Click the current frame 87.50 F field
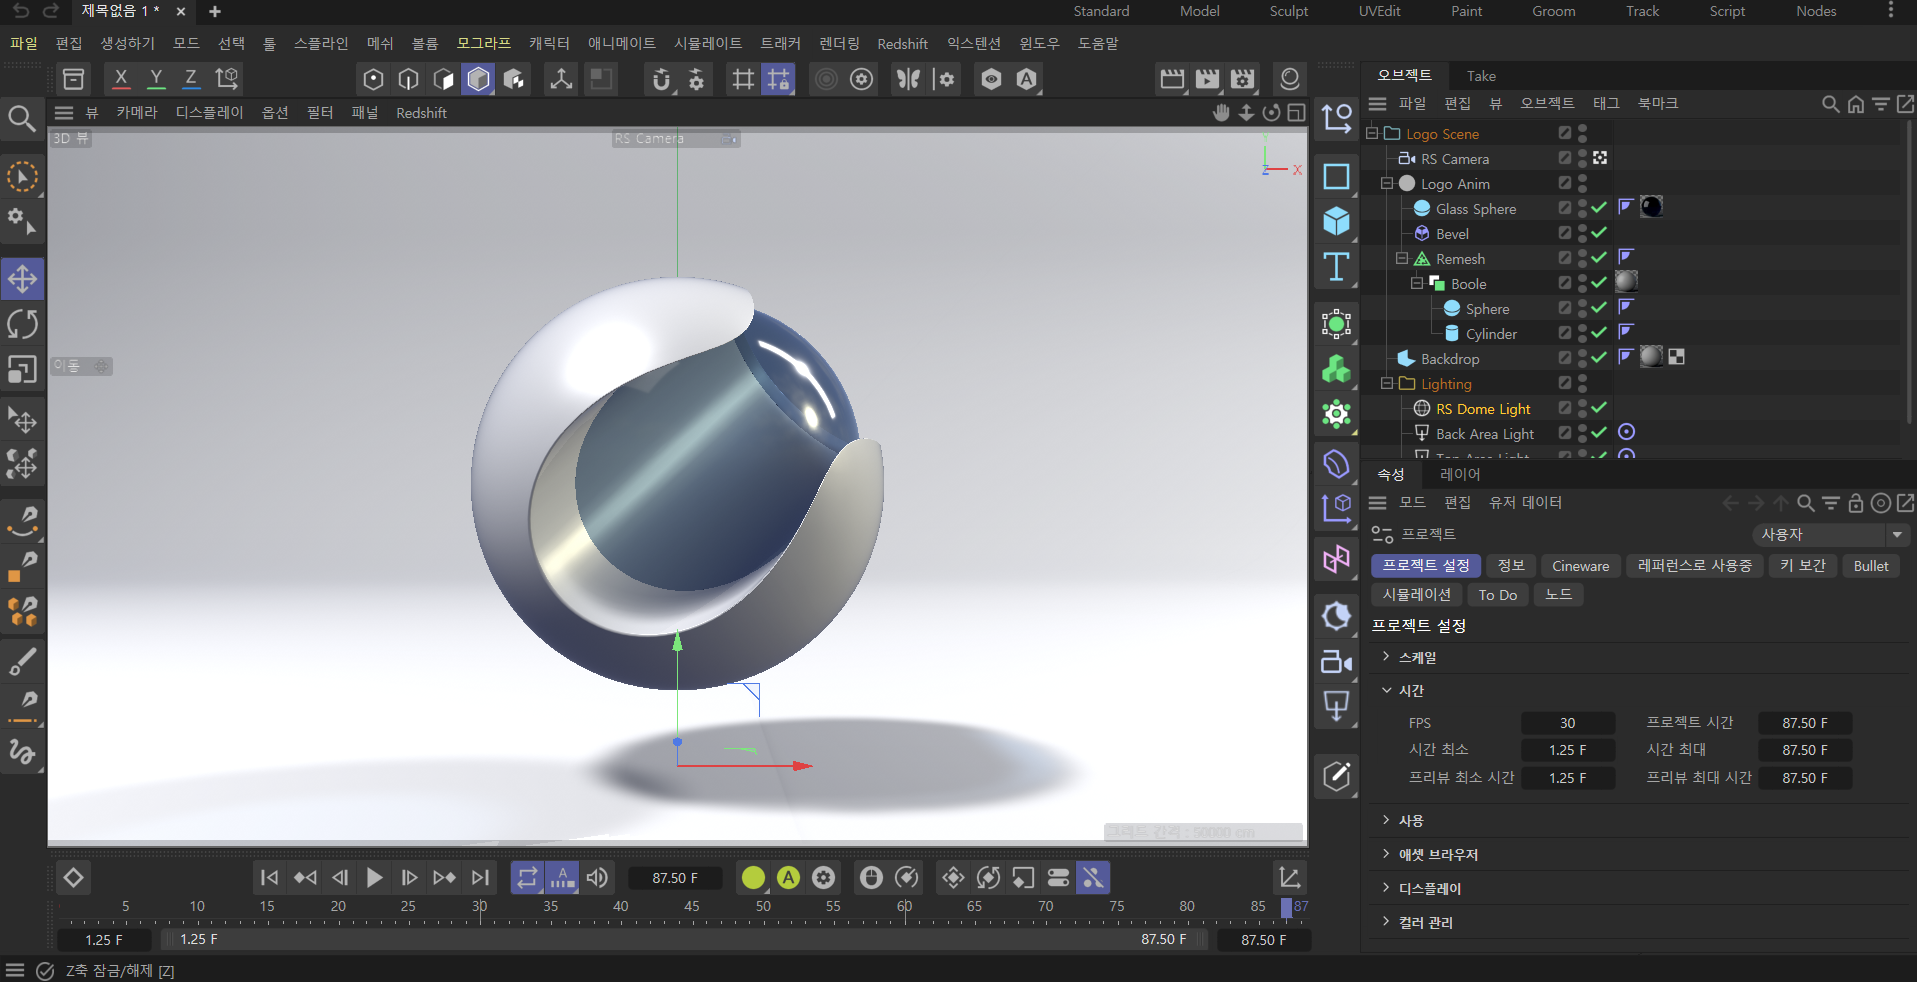Viewport: 1917px width, 982px height. pyautogui.click(x=675, y=878)
